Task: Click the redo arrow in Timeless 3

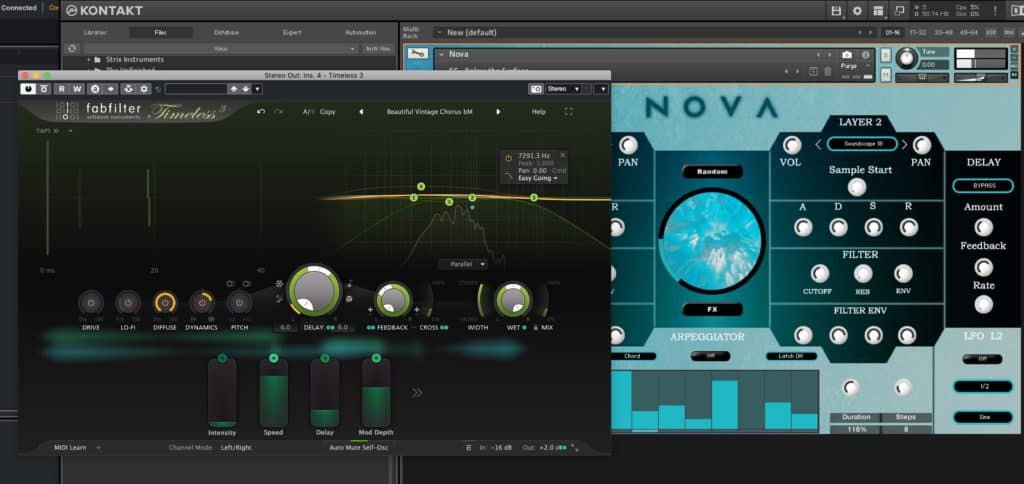Action: click(x=279, y=112)
